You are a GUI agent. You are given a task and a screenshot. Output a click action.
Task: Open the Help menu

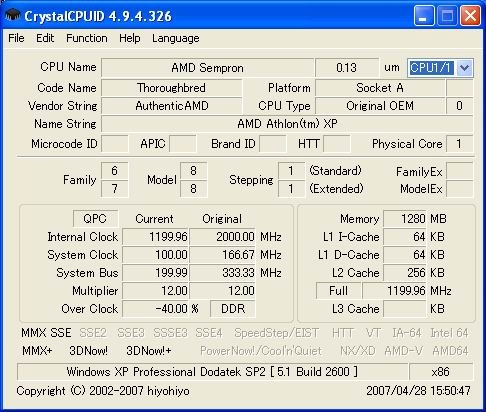click(x=130, y=38)
